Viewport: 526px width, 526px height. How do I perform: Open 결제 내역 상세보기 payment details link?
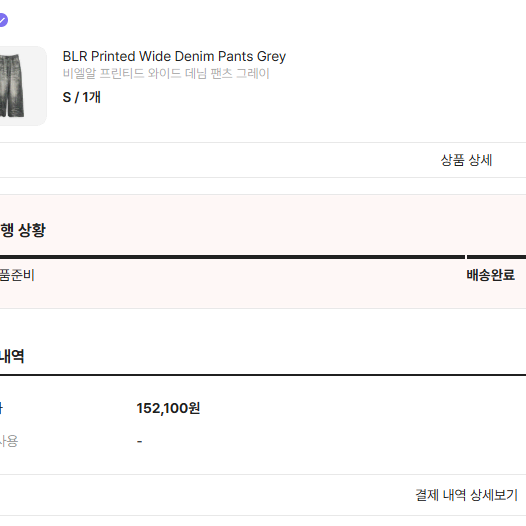pos(466,495)
